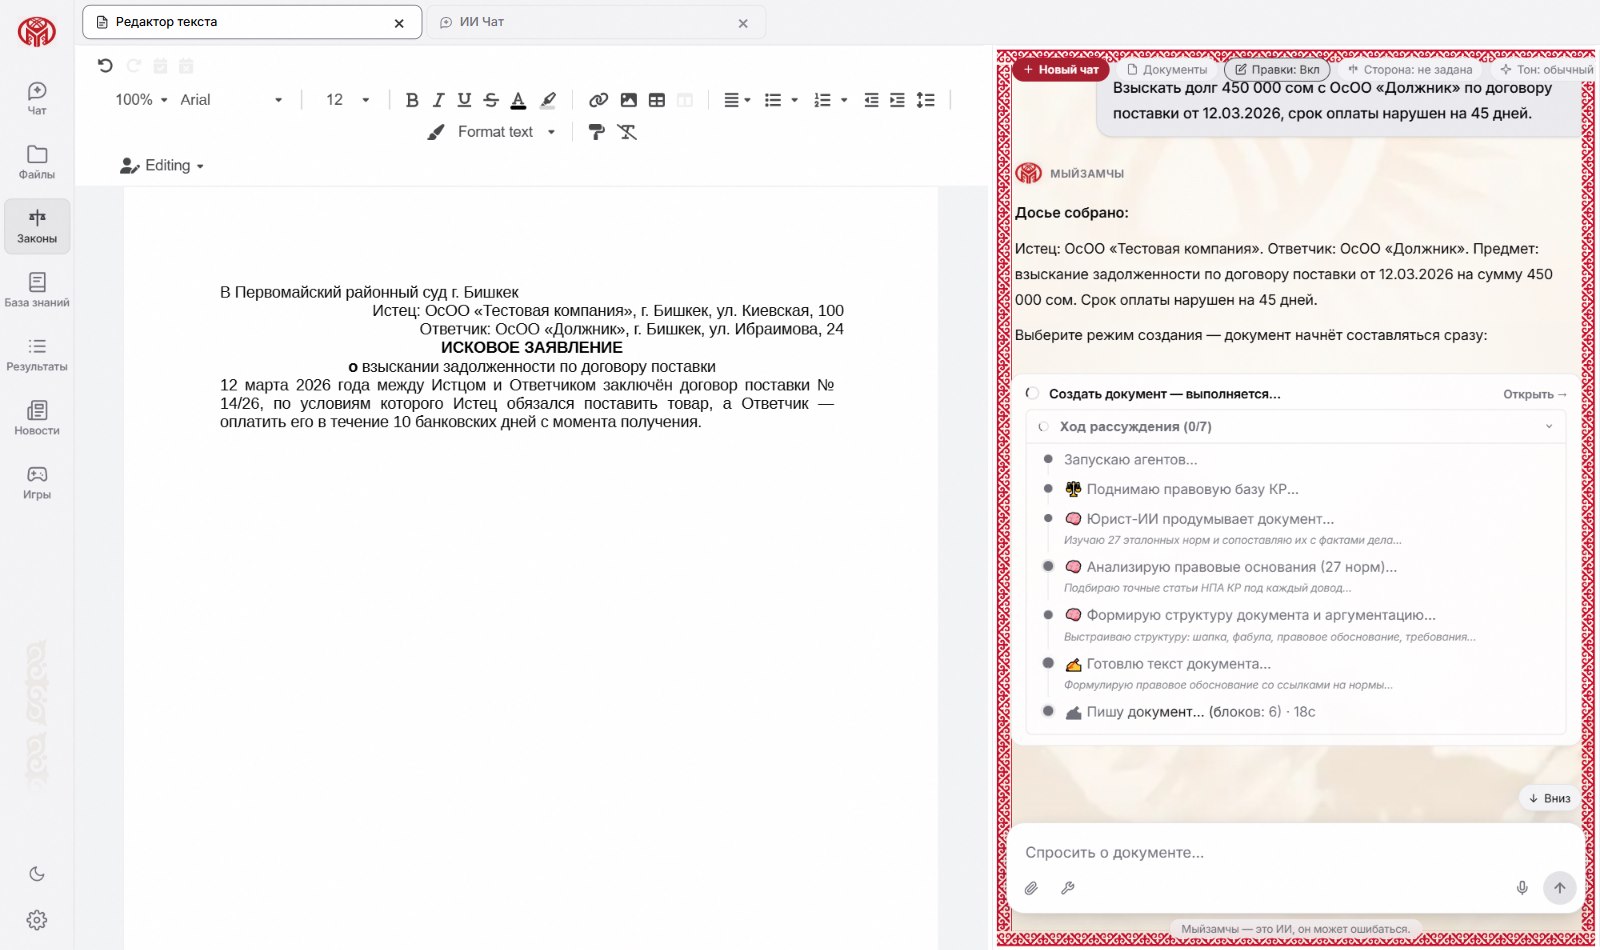Toggle strikethrough formatting
This screenshot has height=950, width=1600.
tap(491, 100)
